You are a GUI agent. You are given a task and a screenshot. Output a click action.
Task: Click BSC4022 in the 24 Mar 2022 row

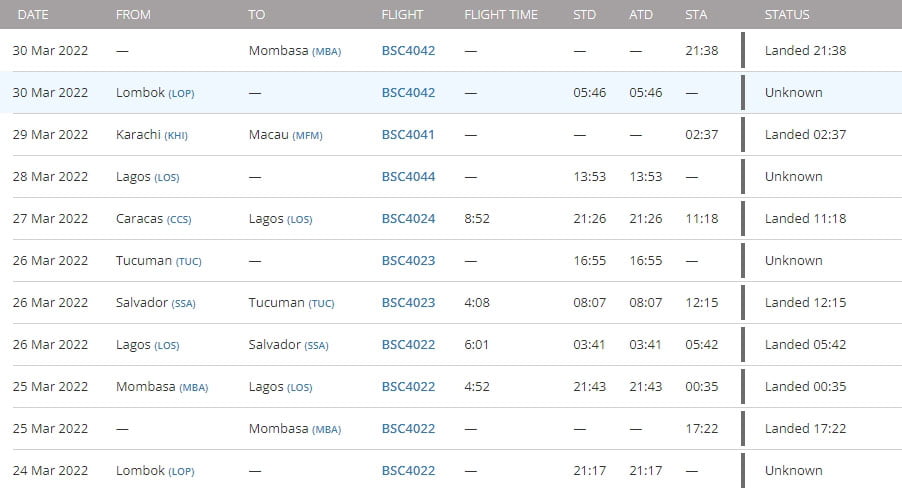click(408, 470)
